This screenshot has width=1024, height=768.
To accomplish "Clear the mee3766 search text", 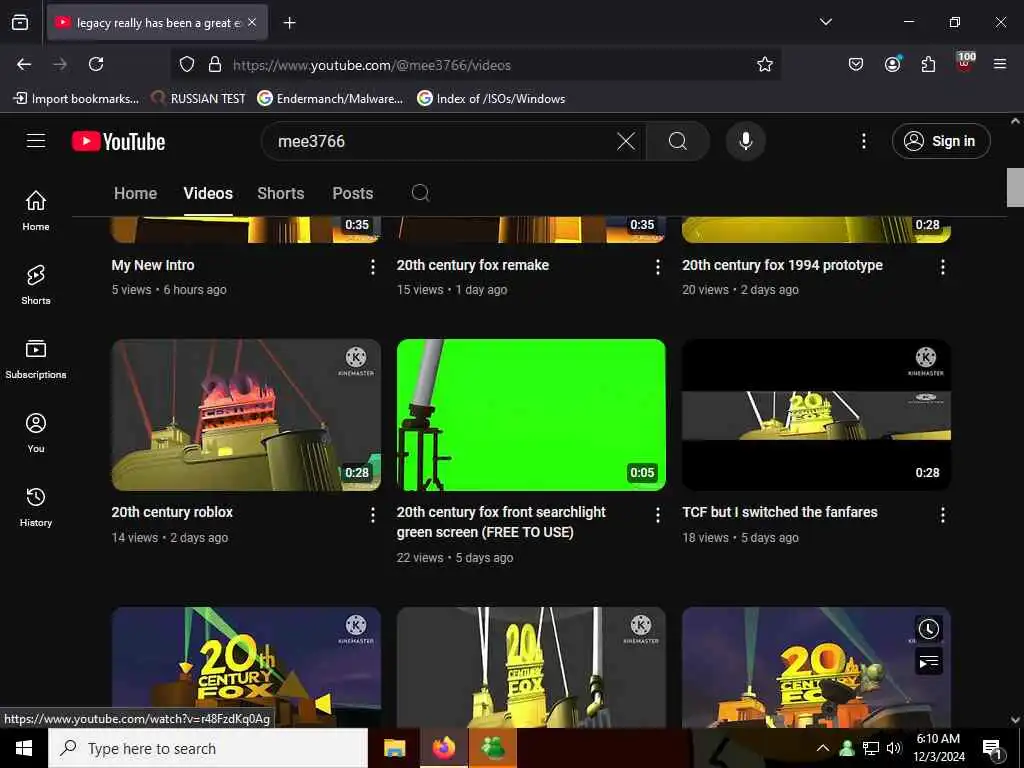I will tap(626, 141).
